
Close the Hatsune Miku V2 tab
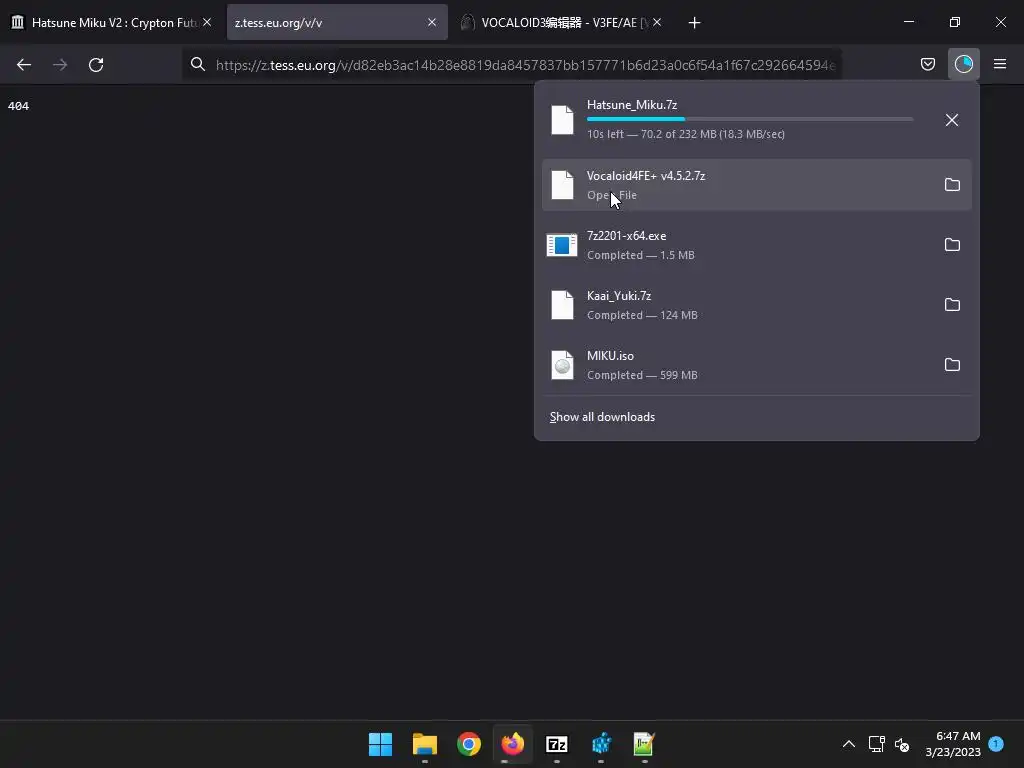[207, 22]
